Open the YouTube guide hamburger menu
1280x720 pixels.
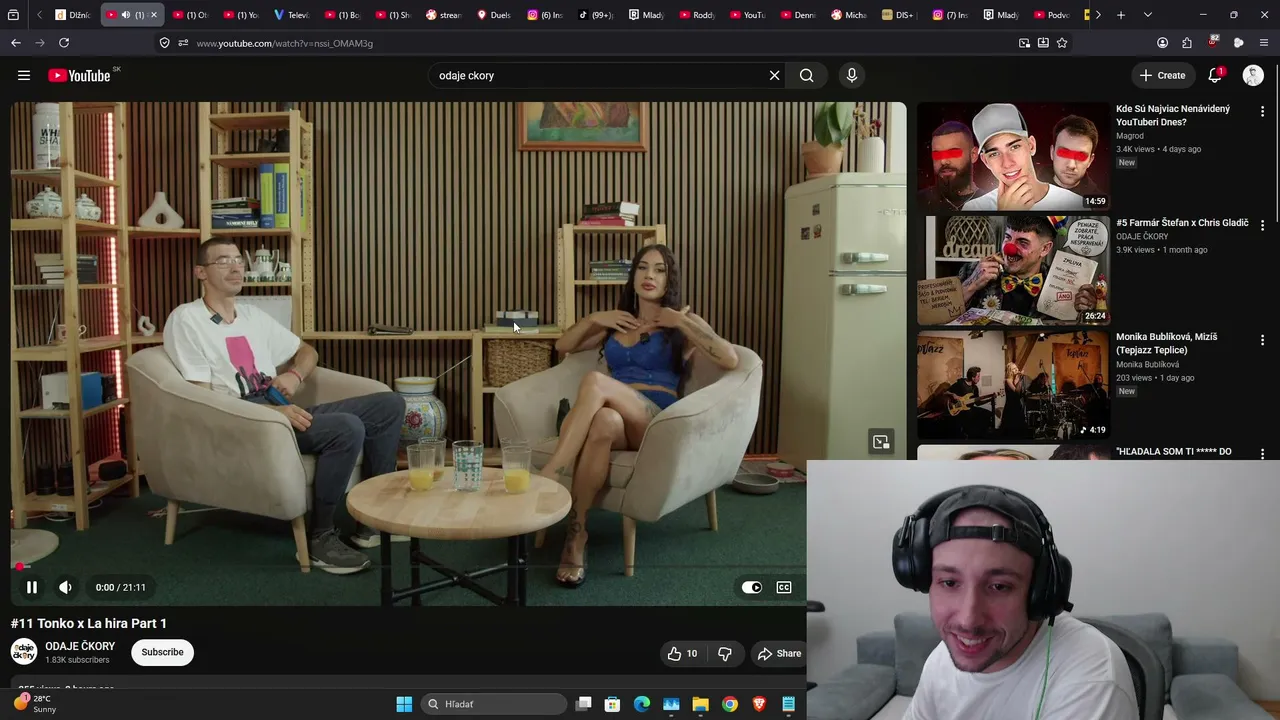24,75
